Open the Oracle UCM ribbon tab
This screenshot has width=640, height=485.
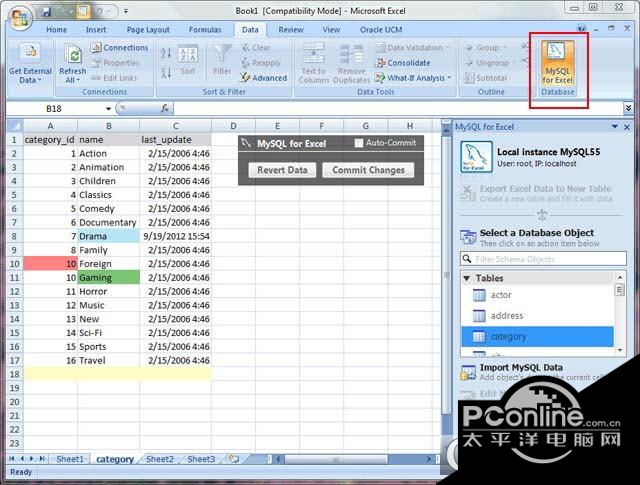tap(381, 29)
